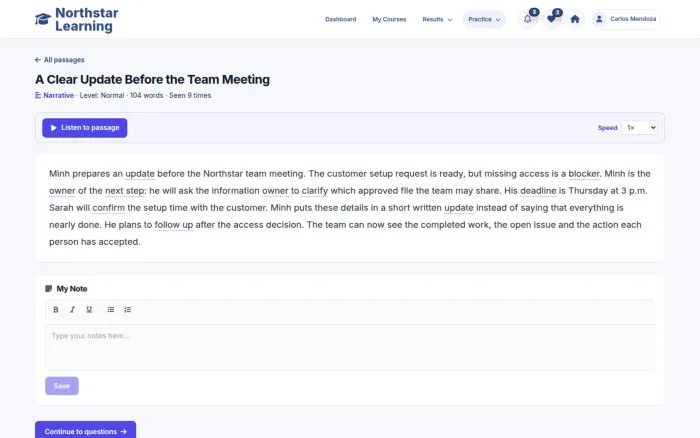This screenshot has height=438, width=700.
Task: Go to the home icon
Action: 575,19
